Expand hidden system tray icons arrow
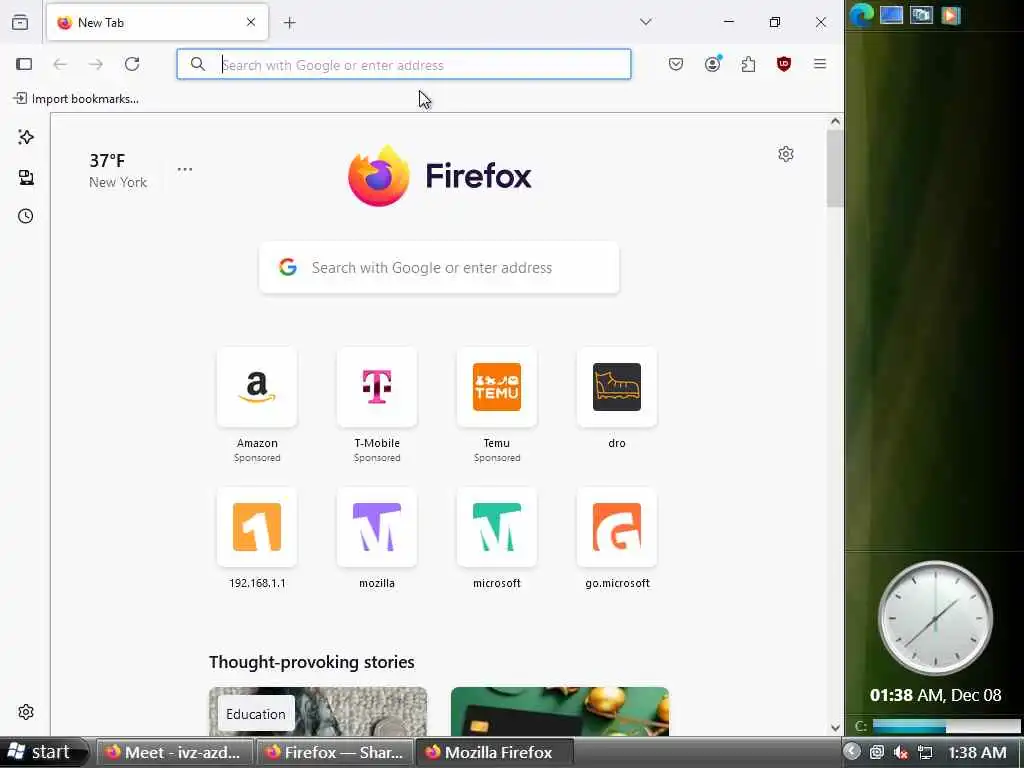This screenshot has width=1024, height=768. click(x=852, y=752)
